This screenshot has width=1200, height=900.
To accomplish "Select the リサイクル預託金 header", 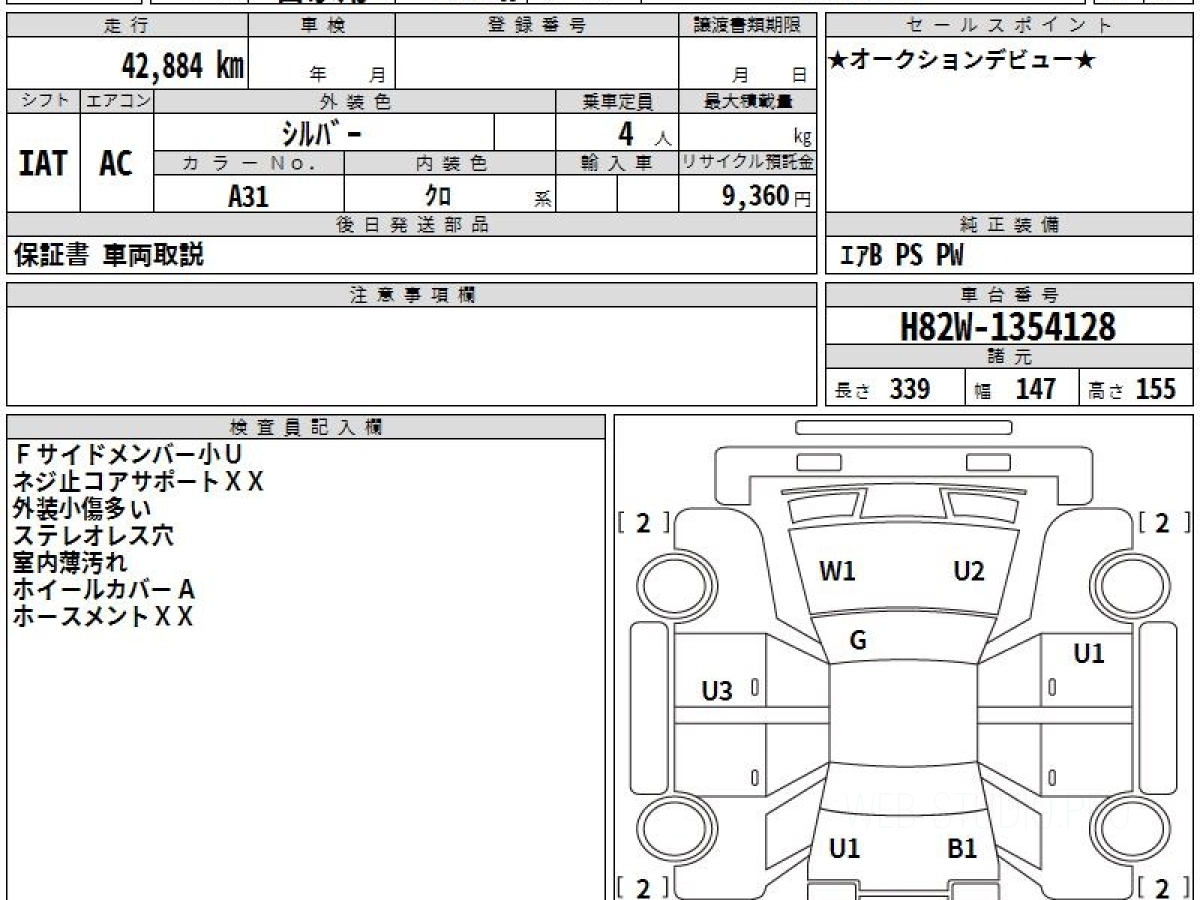I will click(747, 163).
